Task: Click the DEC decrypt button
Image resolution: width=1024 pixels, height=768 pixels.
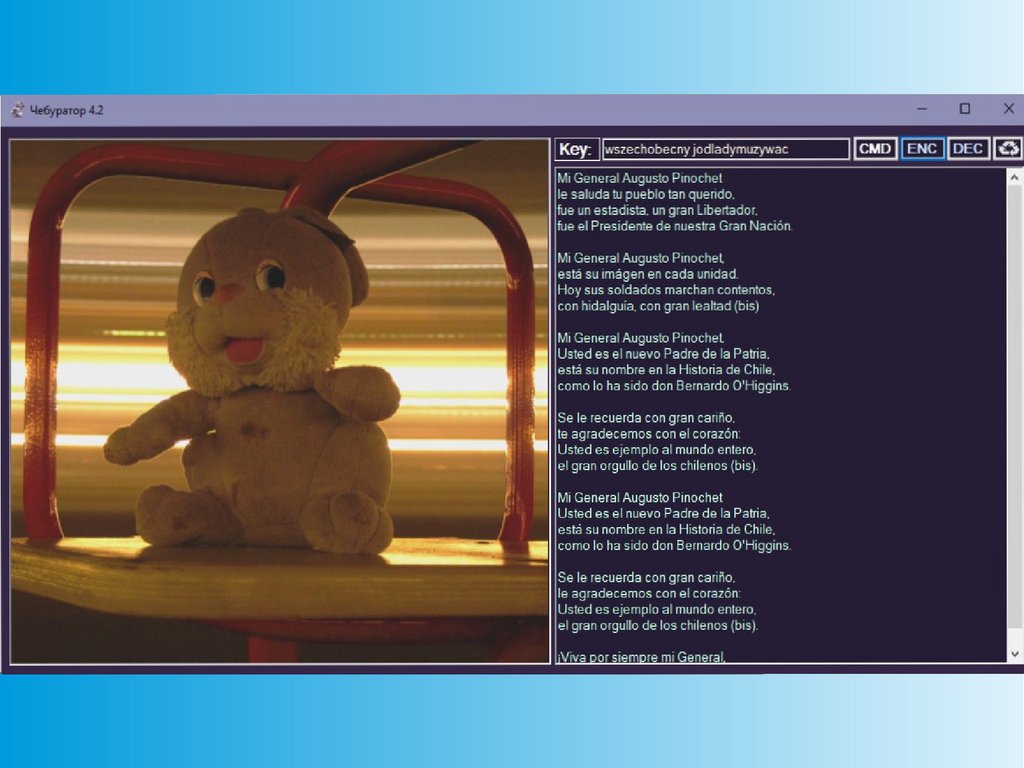Action: pyautogui.click(x=967, y=148)
